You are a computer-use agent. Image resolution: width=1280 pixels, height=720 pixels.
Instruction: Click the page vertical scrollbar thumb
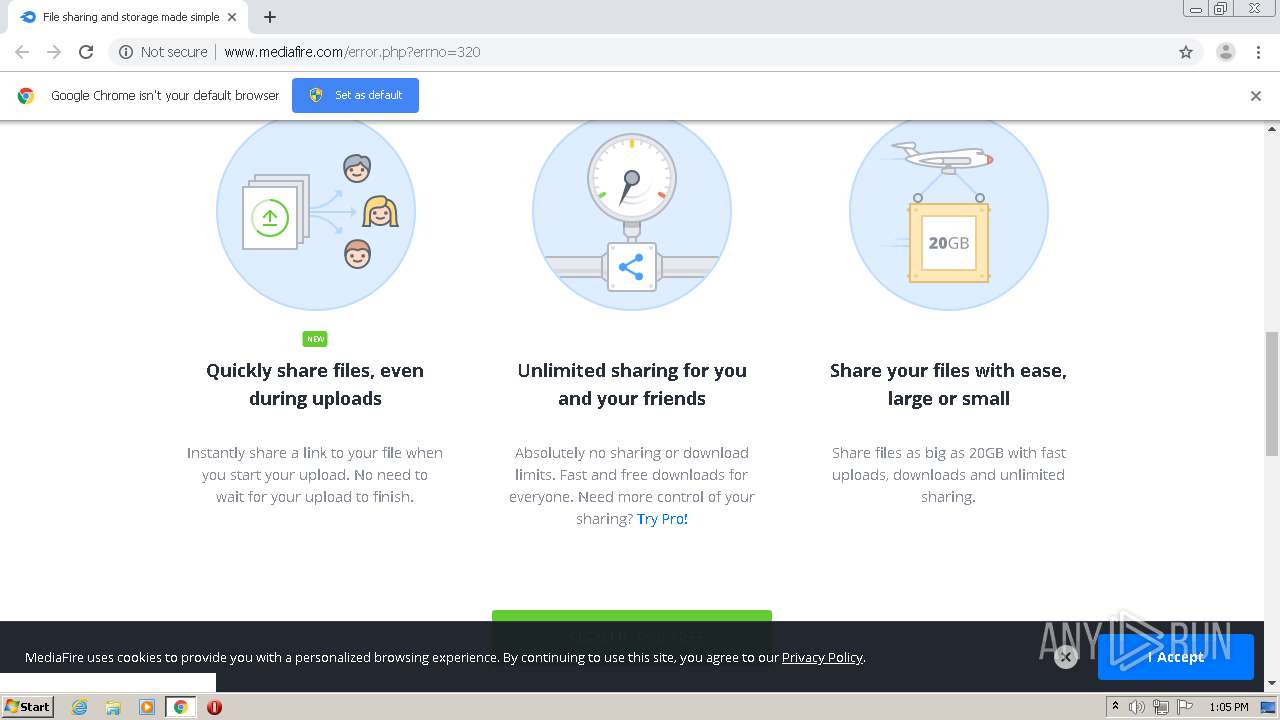[x=1272, y=392]
